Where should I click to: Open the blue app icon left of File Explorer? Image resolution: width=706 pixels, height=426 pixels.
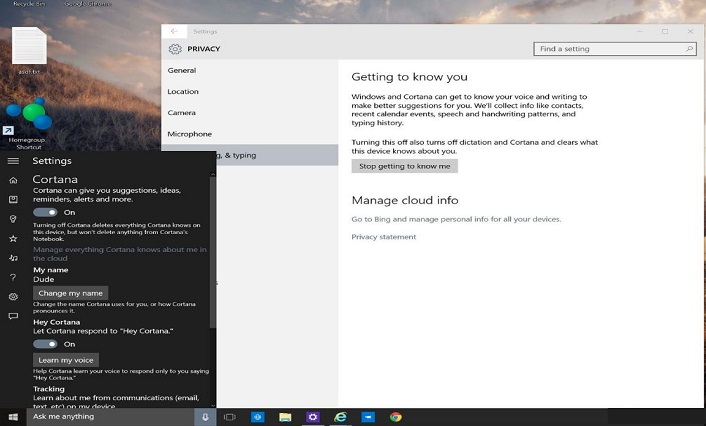pos(258,417)
